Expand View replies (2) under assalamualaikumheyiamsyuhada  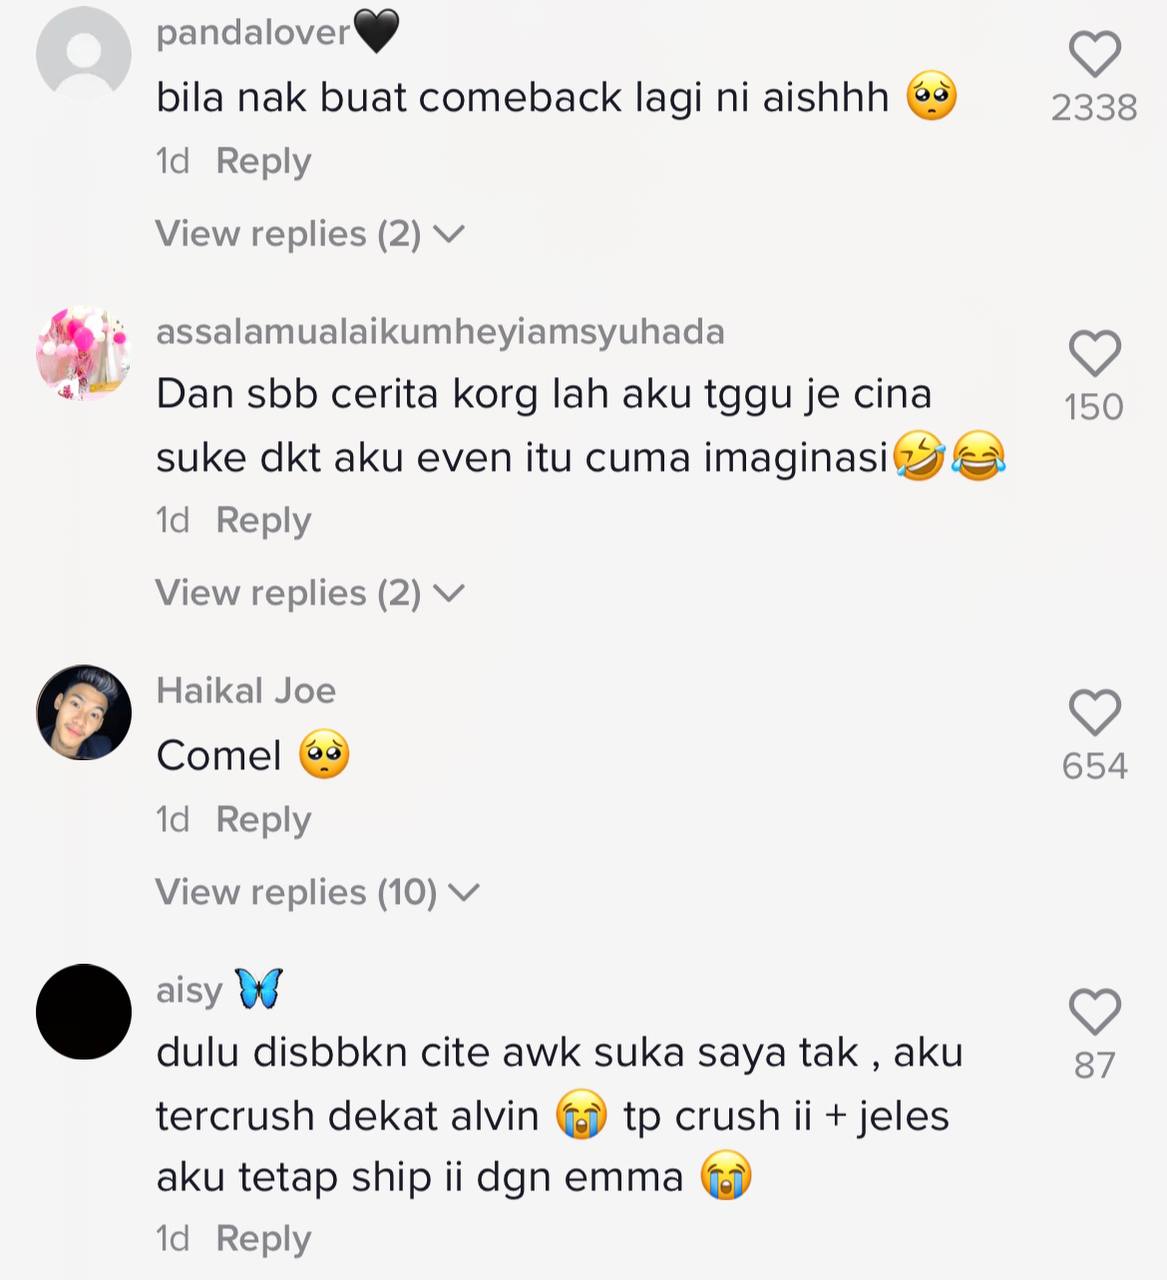coord(310,593)
